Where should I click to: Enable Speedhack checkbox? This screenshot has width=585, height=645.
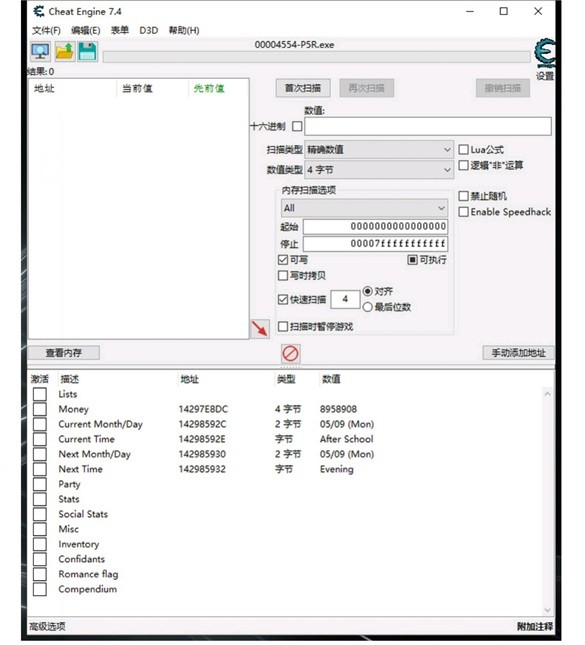pyautogui.click(x=463, y=212)
